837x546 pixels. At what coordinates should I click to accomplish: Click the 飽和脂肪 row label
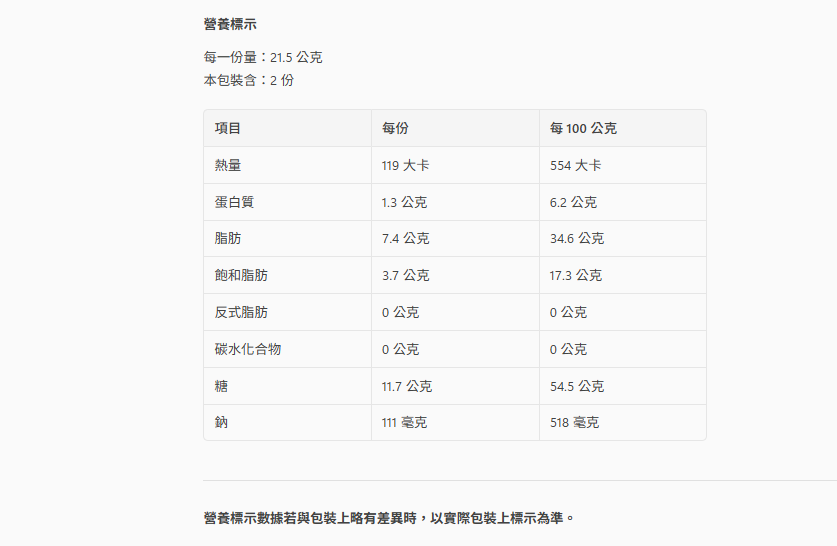point(241,275)
